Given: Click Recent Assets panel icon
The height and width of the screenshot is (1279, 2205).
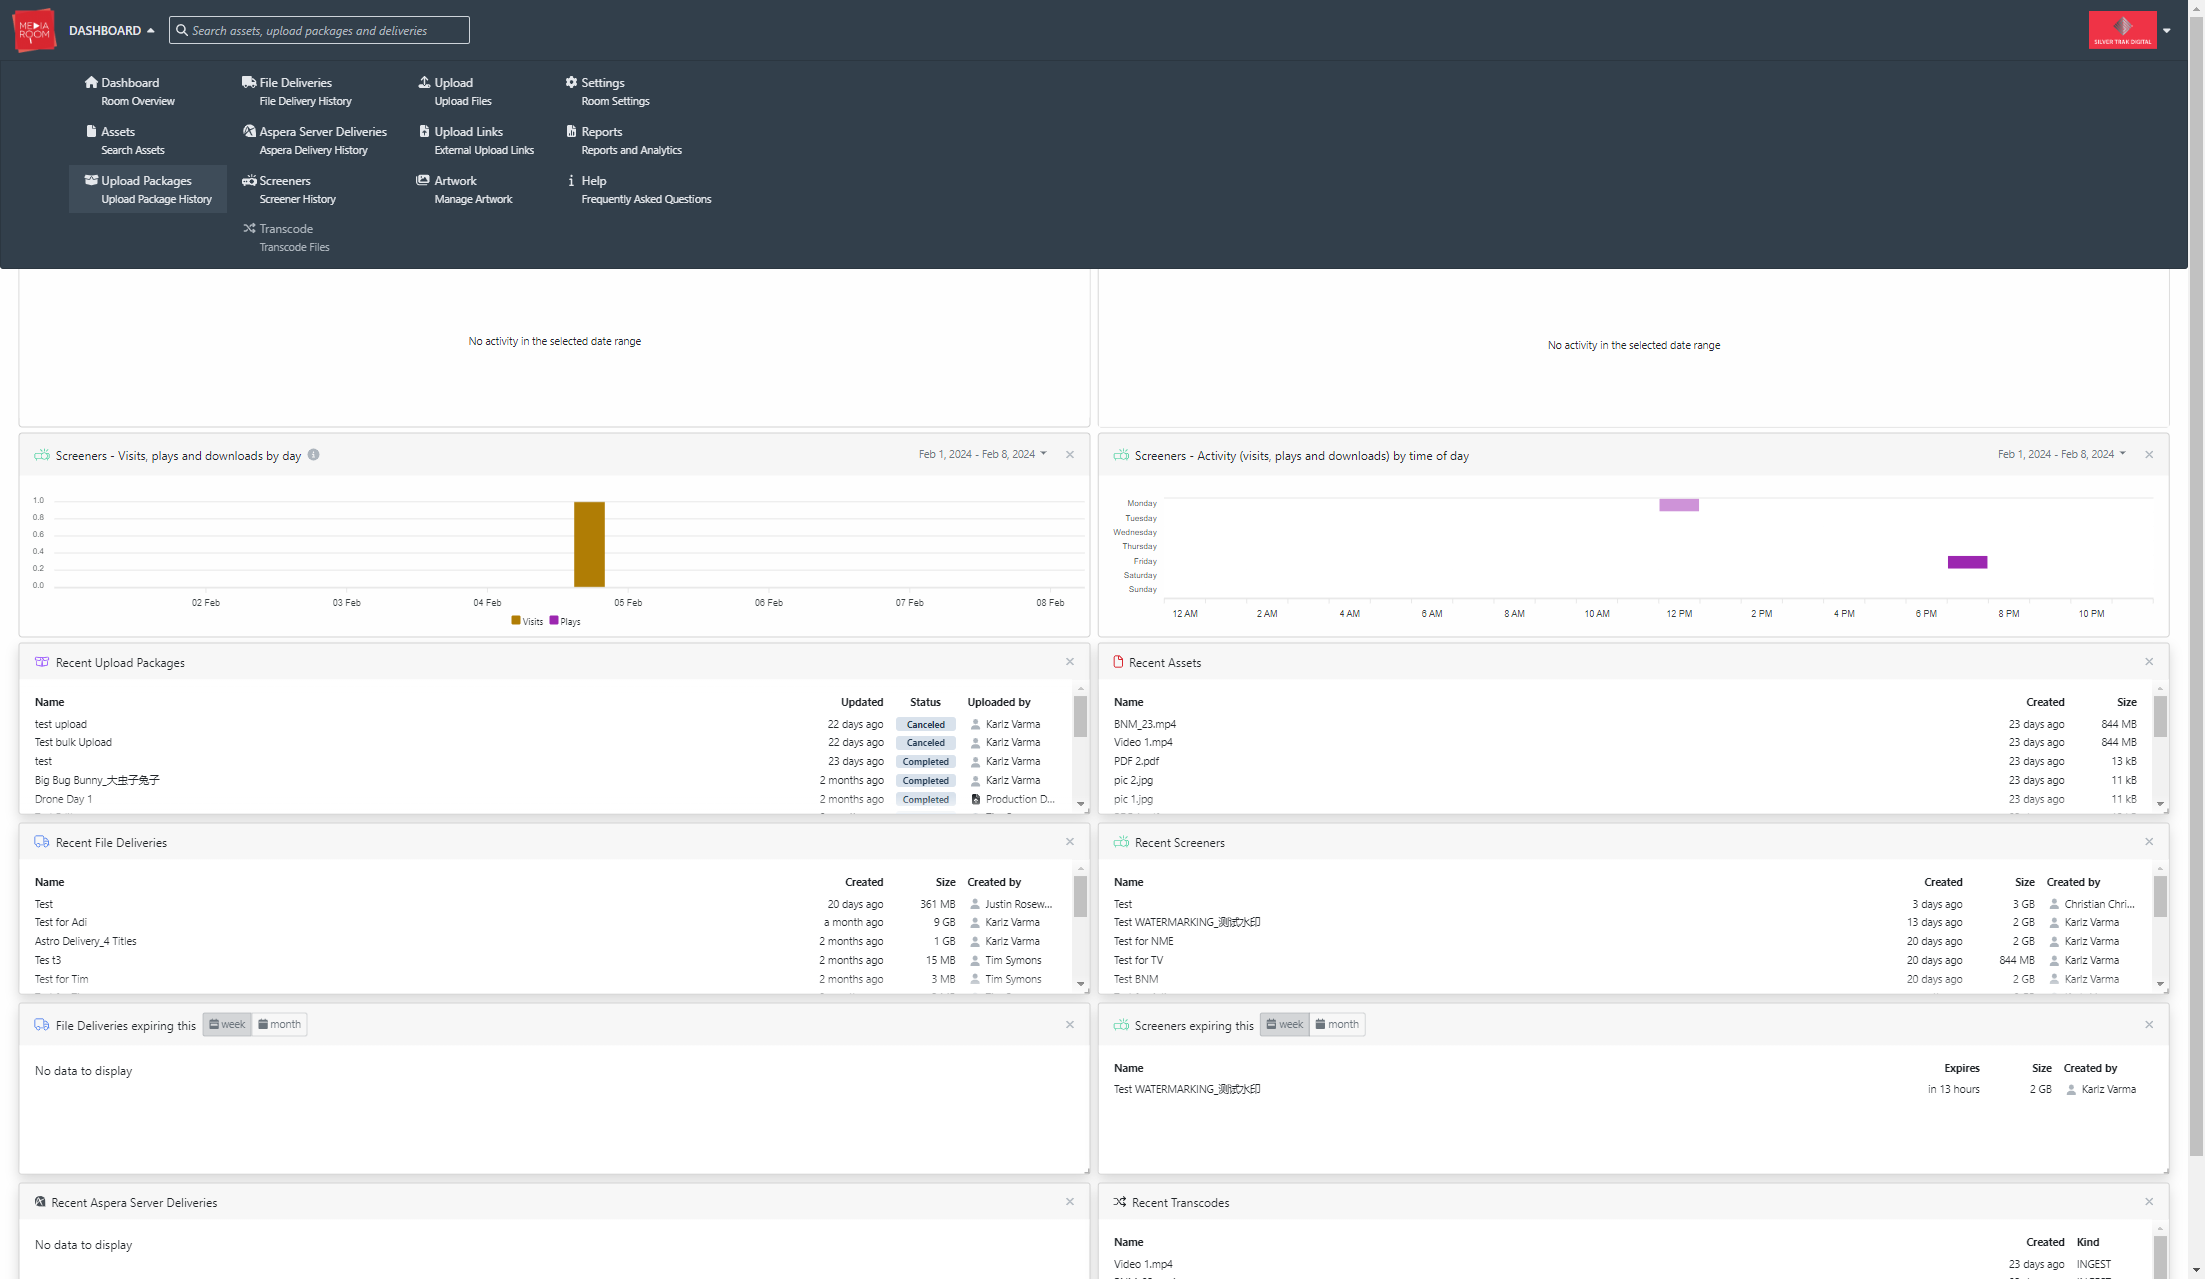Looking at the screenshot, I should (x=1118, y=662).
